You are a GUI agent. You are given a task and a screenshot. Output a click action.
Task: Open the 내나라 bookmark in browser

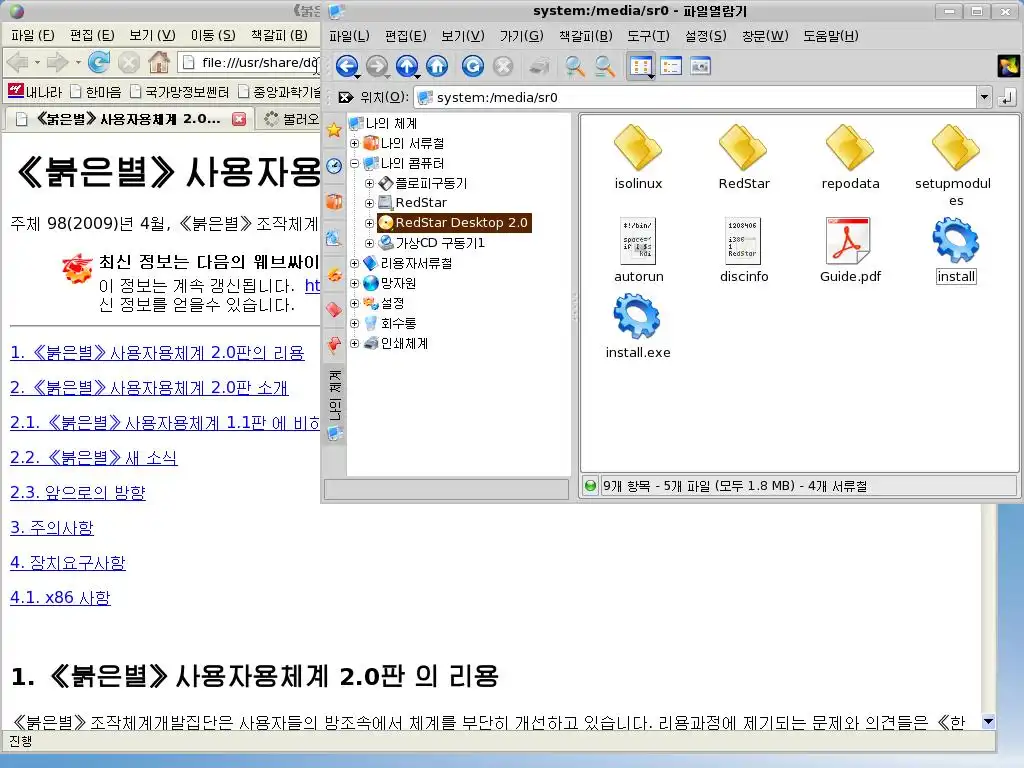(35, 91)
